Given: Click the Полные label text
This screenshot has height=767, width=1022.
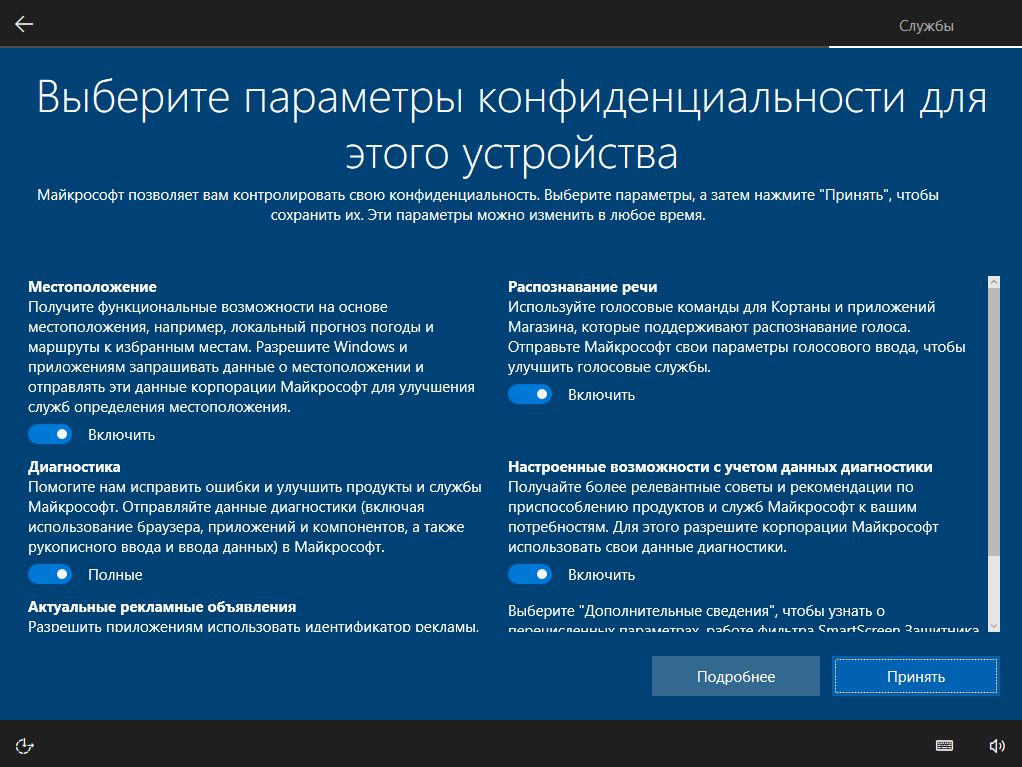Looking at the screenshot, I should coord(115,575).
